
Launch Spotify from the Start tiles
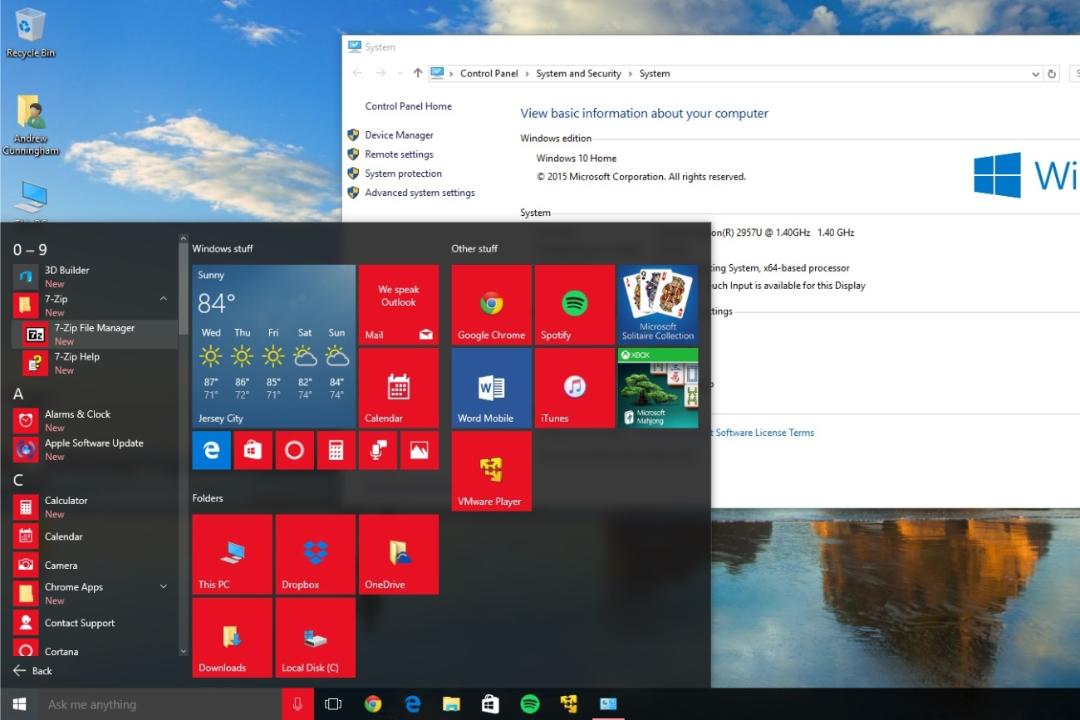pos(574,305)
